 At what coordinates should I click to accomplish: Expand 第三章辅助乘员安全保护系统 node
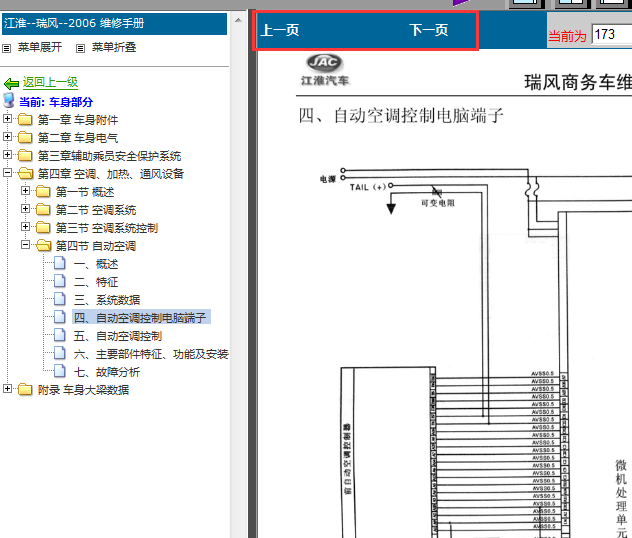tap(7, 155)
